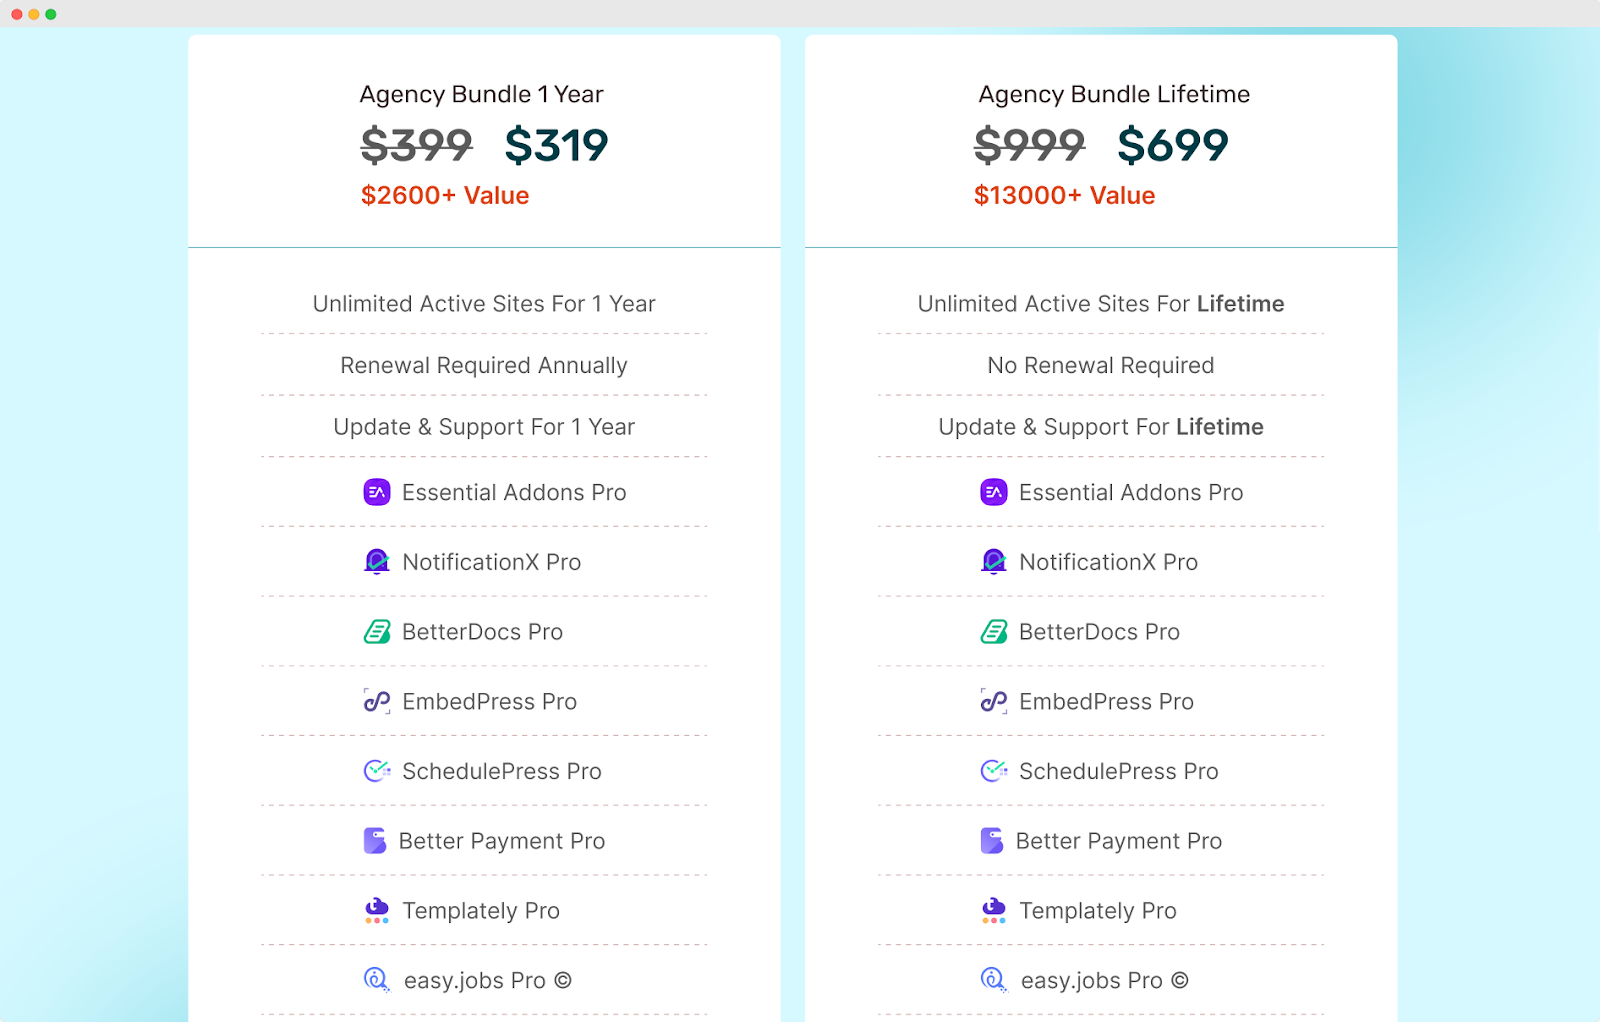Click EmbedPress icon in 1 Year bundle
Screen dimensions: 1600x1022
377,701
